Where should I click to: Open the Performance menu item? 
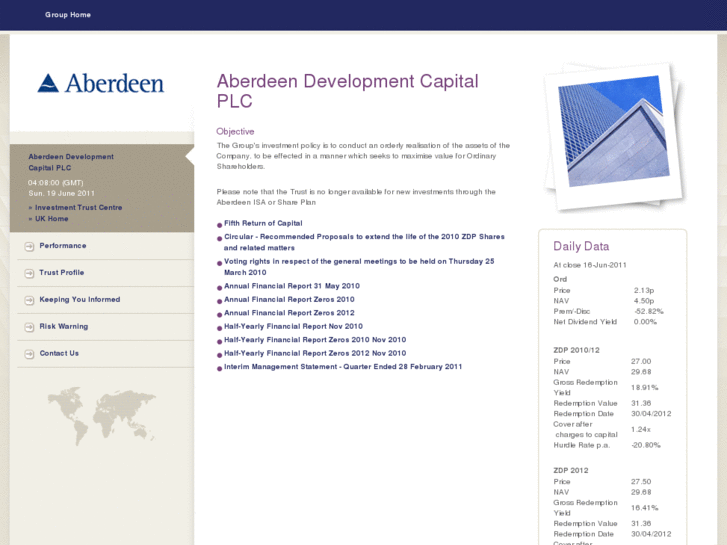pyautogui.click(x=63, y=246)
